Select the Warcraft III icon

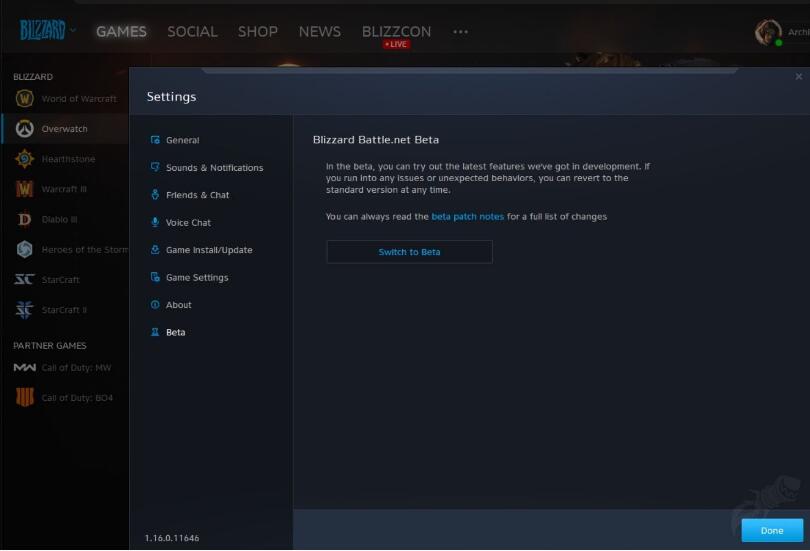(24, 189)
